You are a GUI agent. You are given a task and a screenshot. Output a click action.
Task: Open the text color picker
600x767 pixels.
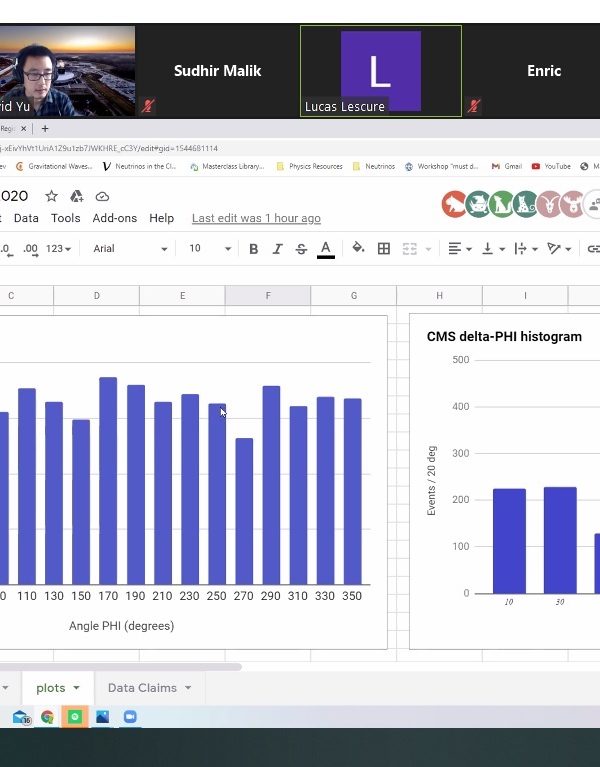(325, 249)
